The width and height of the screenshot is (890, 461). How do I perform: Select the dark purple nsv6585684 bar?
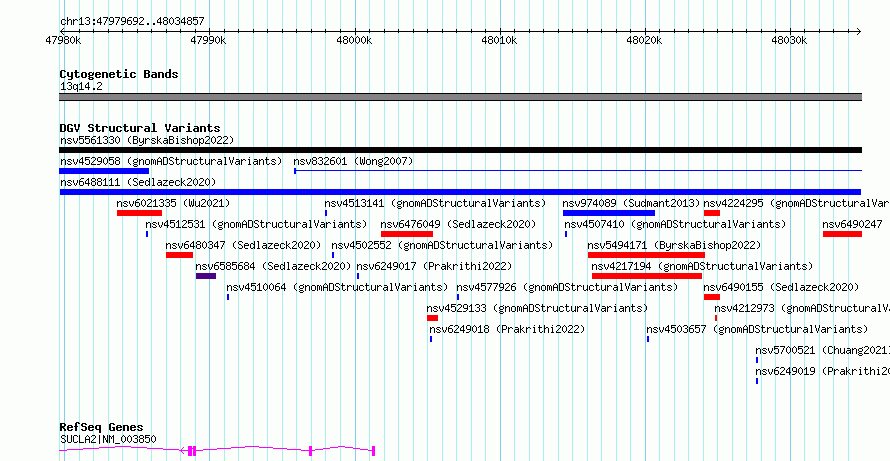click(206, 276)
